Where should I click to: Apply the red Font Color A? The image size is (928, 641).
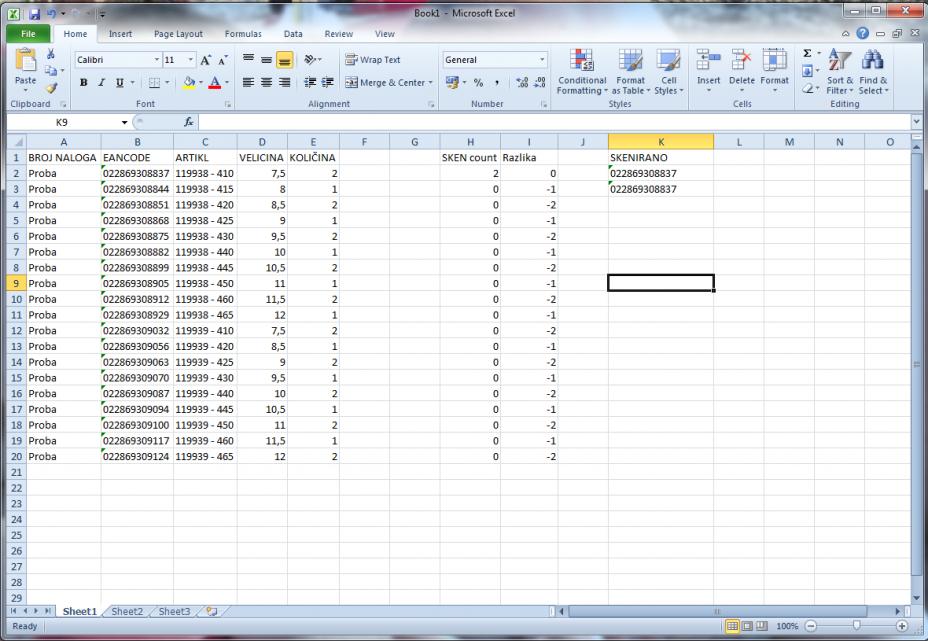[x=215, y=82]
